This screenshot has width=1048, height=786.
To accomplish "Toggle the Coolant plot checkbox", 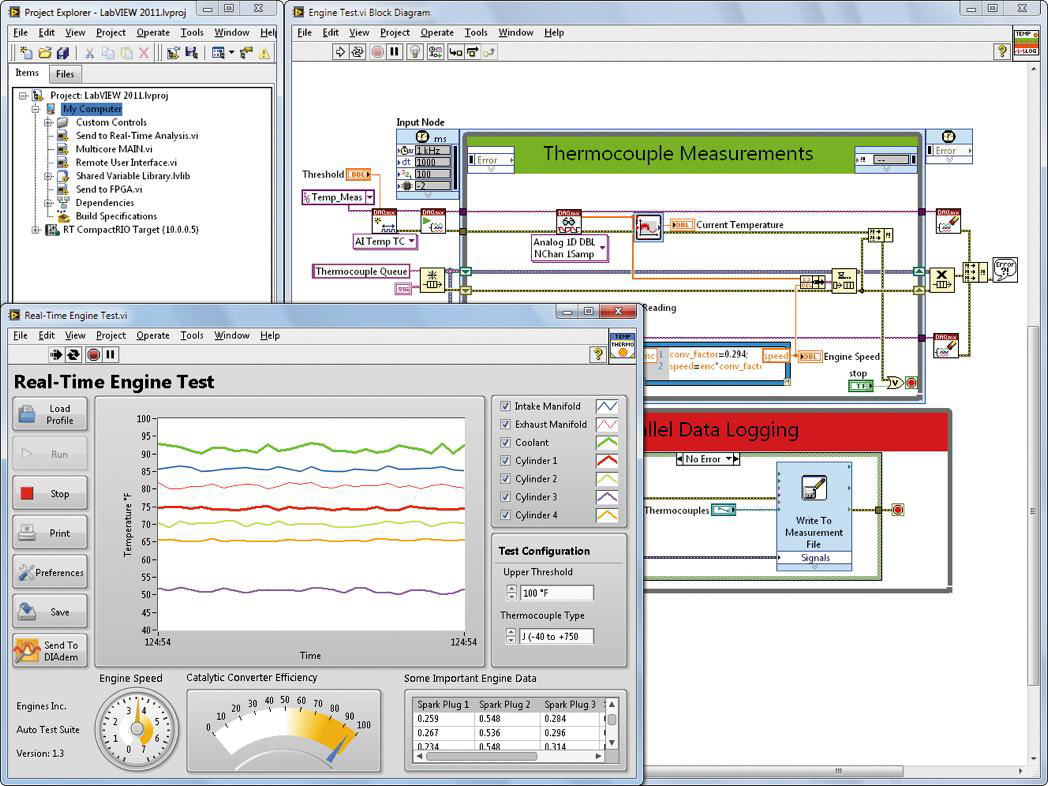I will coord(505,443).
